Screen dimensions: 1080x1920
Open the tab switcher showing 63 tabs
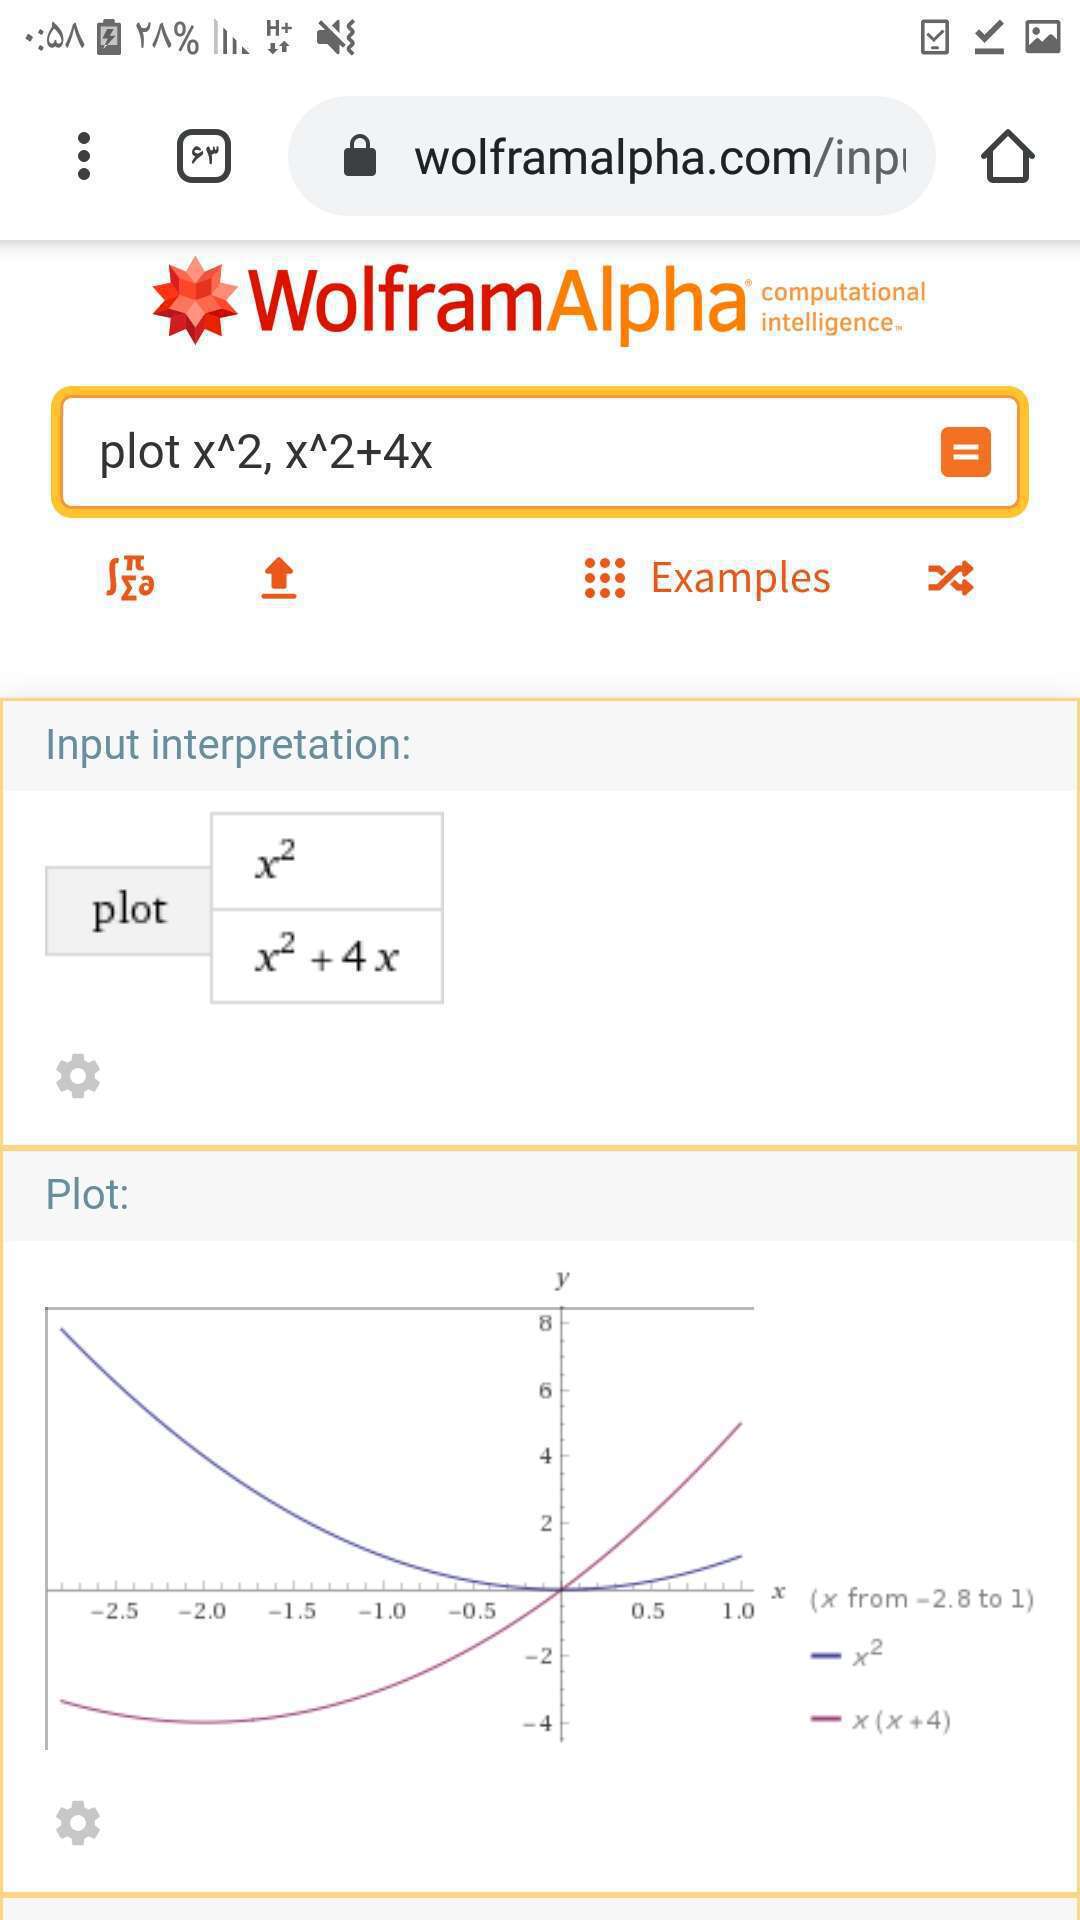click(x=204, y=156)
